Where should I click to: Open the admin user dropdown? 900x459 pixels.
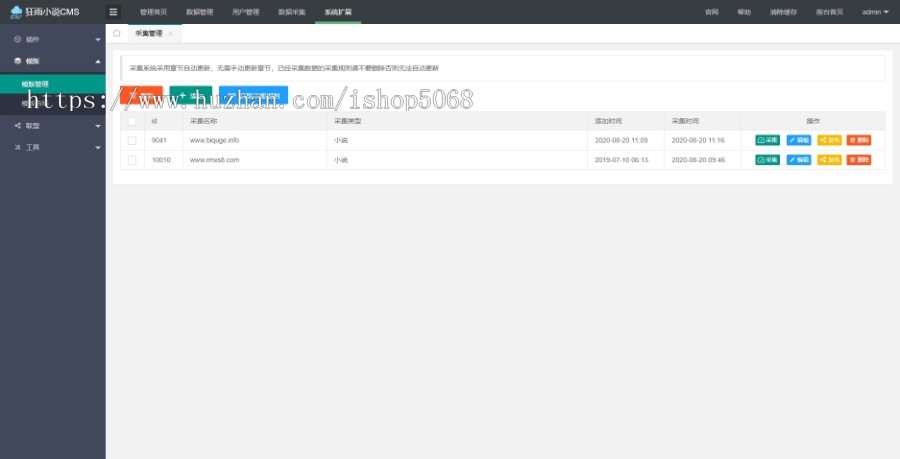pyautogui.click(x=875, y=11)
